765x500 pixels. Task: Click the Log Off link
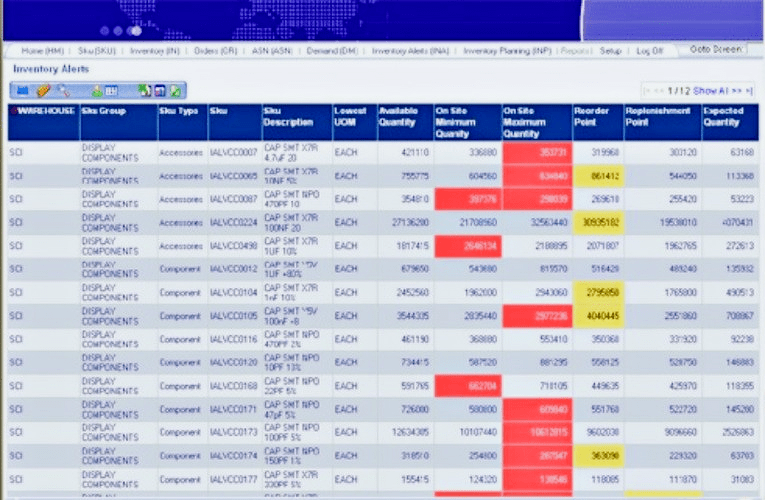[x=649, y=50]
